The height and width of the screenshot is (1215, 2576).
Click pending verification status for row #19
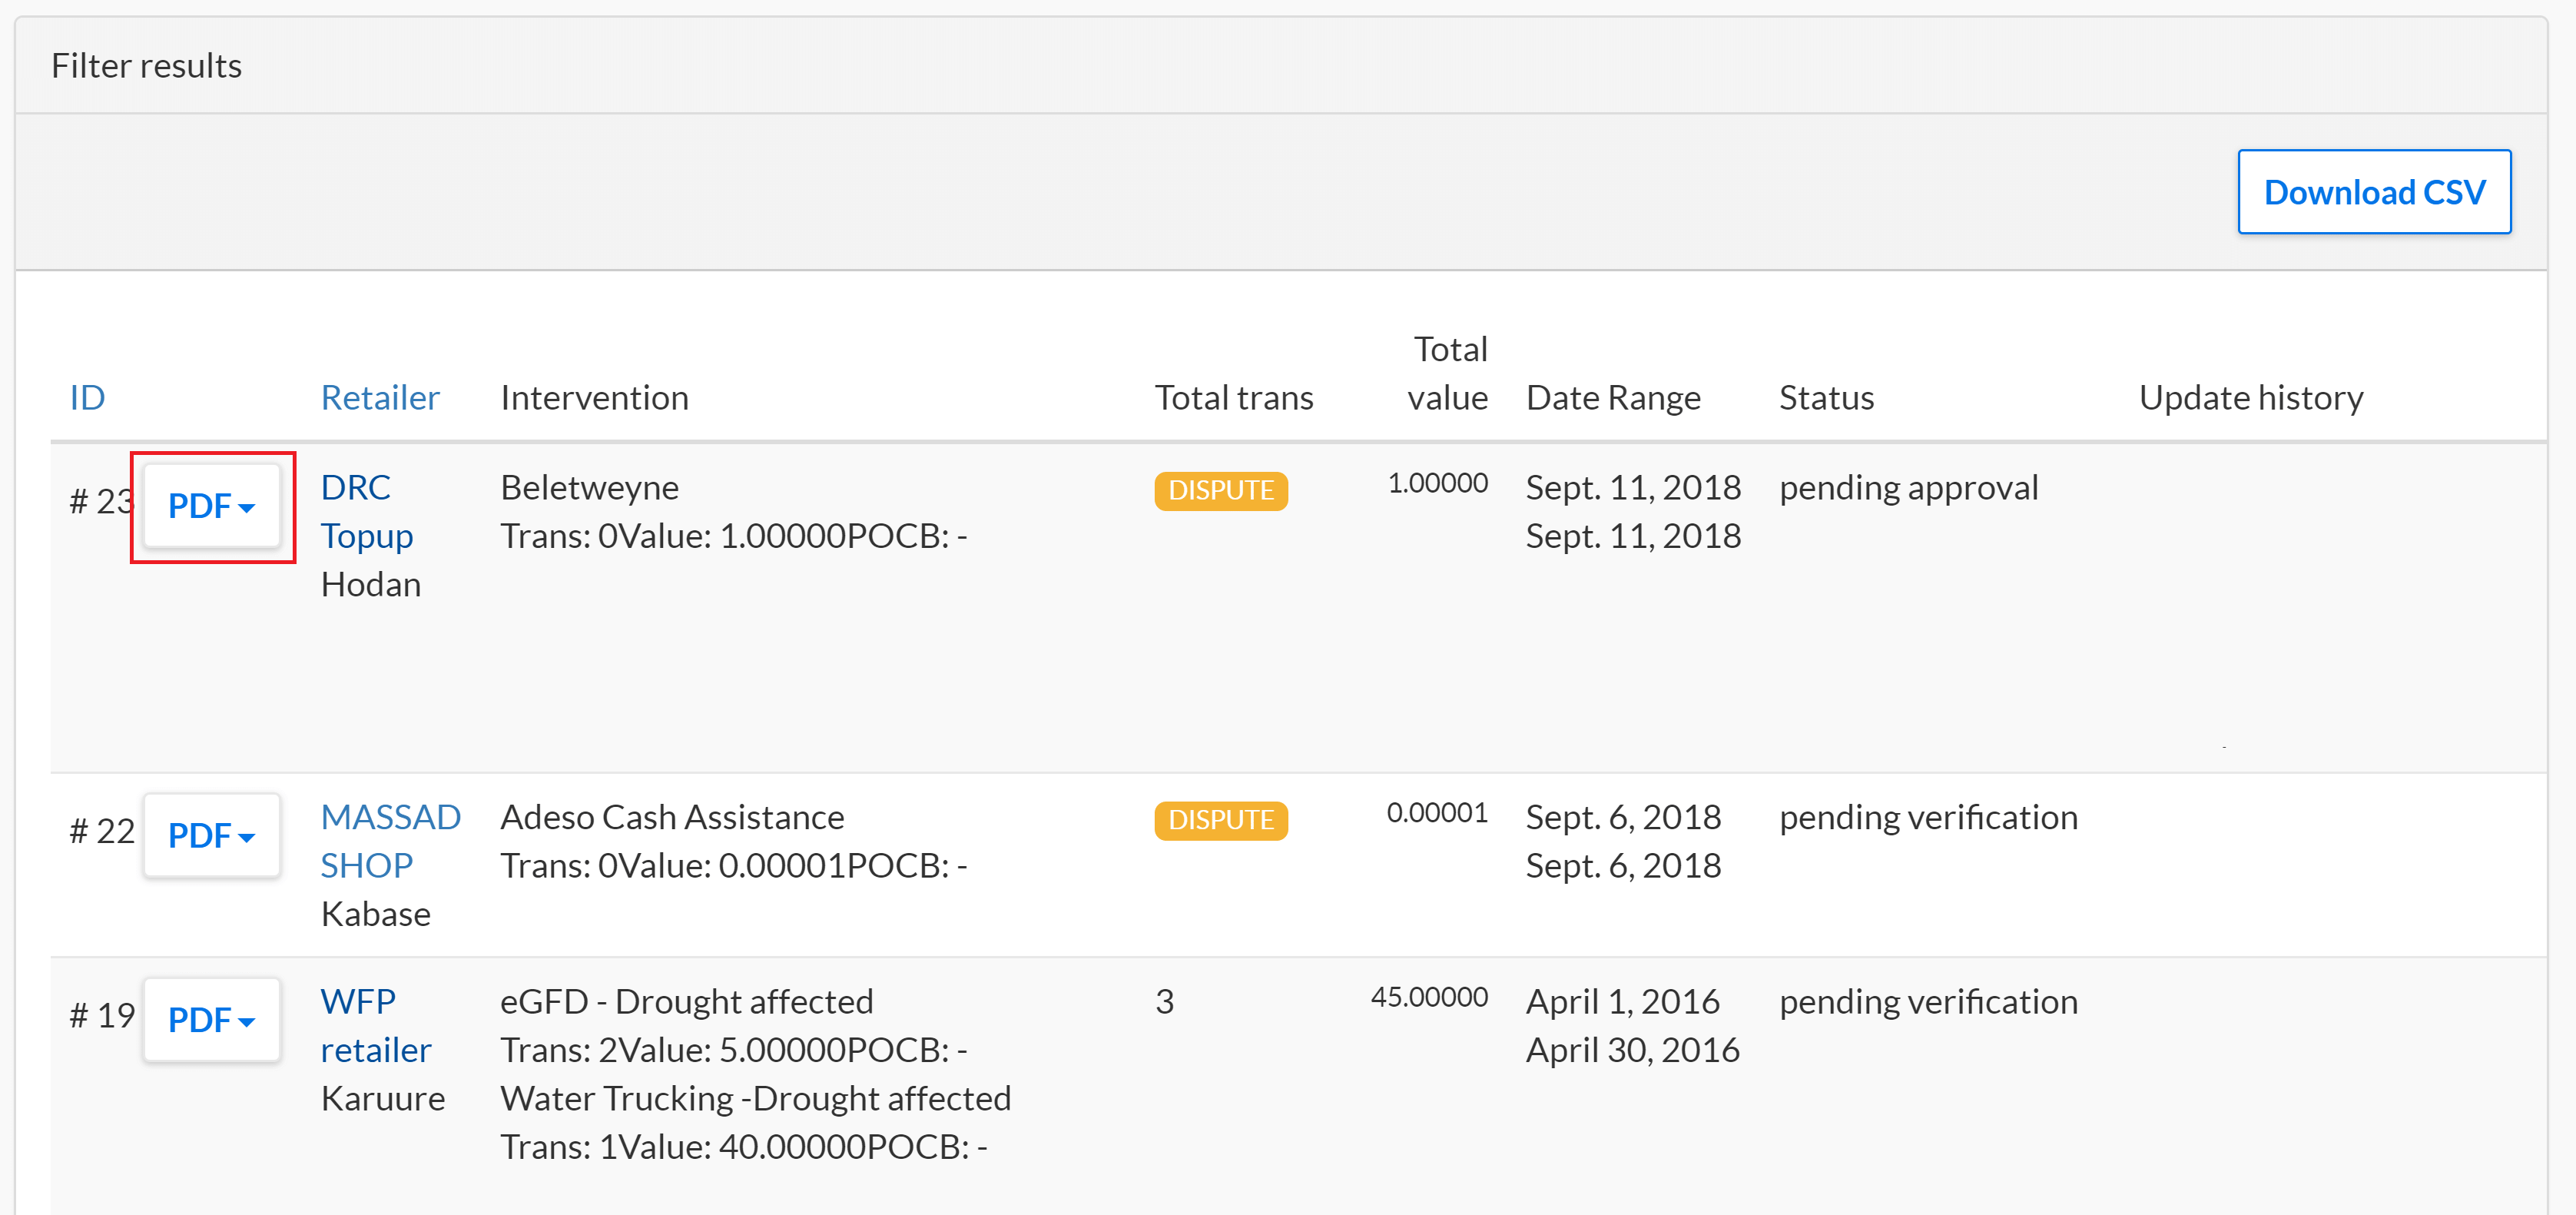click(1928, 1002)
